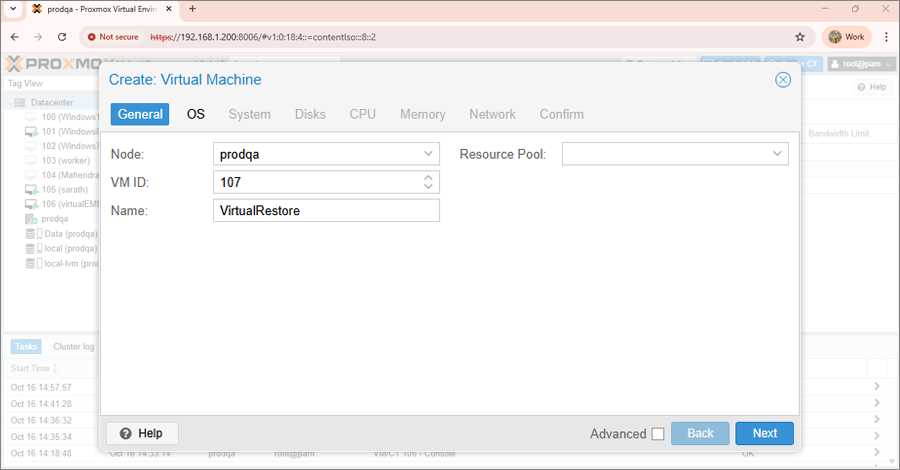Image resolution: width=900 pixels, height=470 pixels.
Task: Open the root@pam user menu
Action: tap(861, 64)
